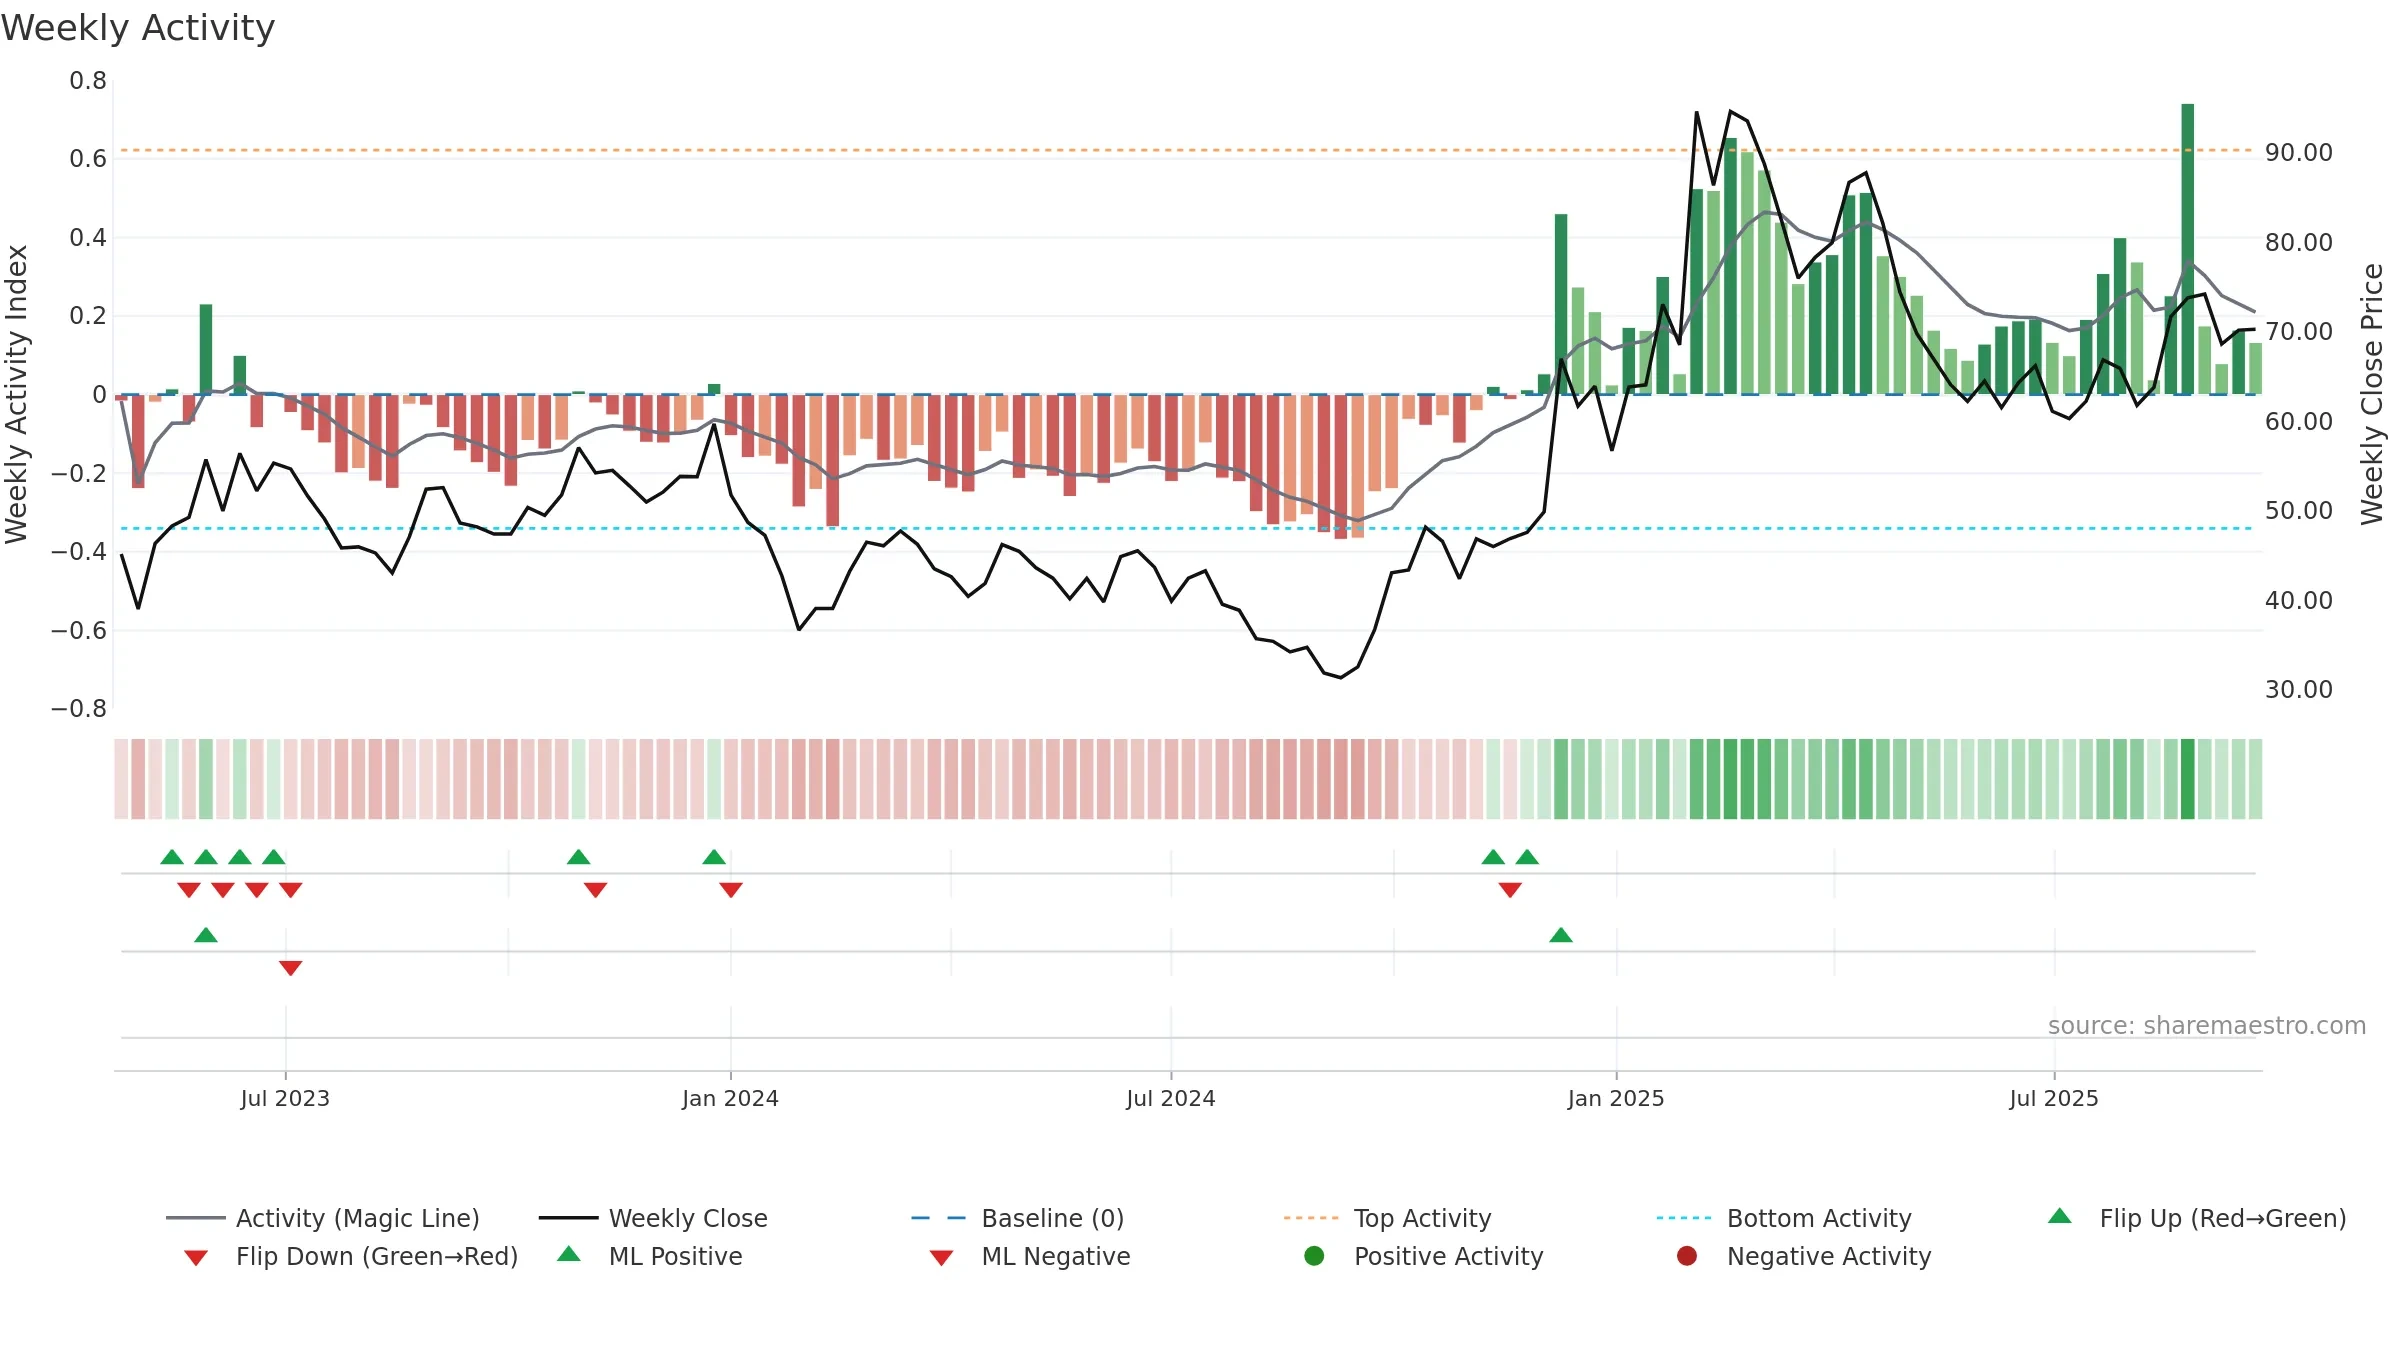Click the Jan 2025 x-axis label
This screenshot has width=2400, height=1350.
(1616, 1098)
